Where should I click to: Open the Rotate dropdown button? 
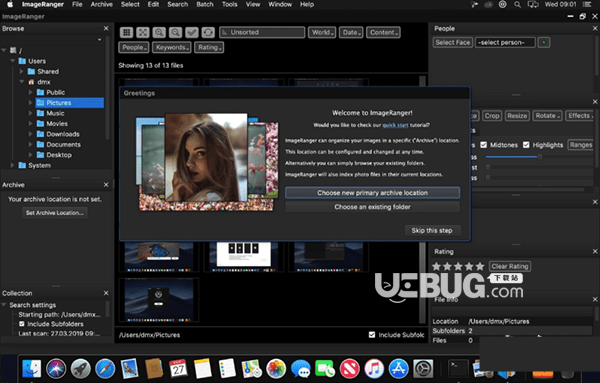547,116
